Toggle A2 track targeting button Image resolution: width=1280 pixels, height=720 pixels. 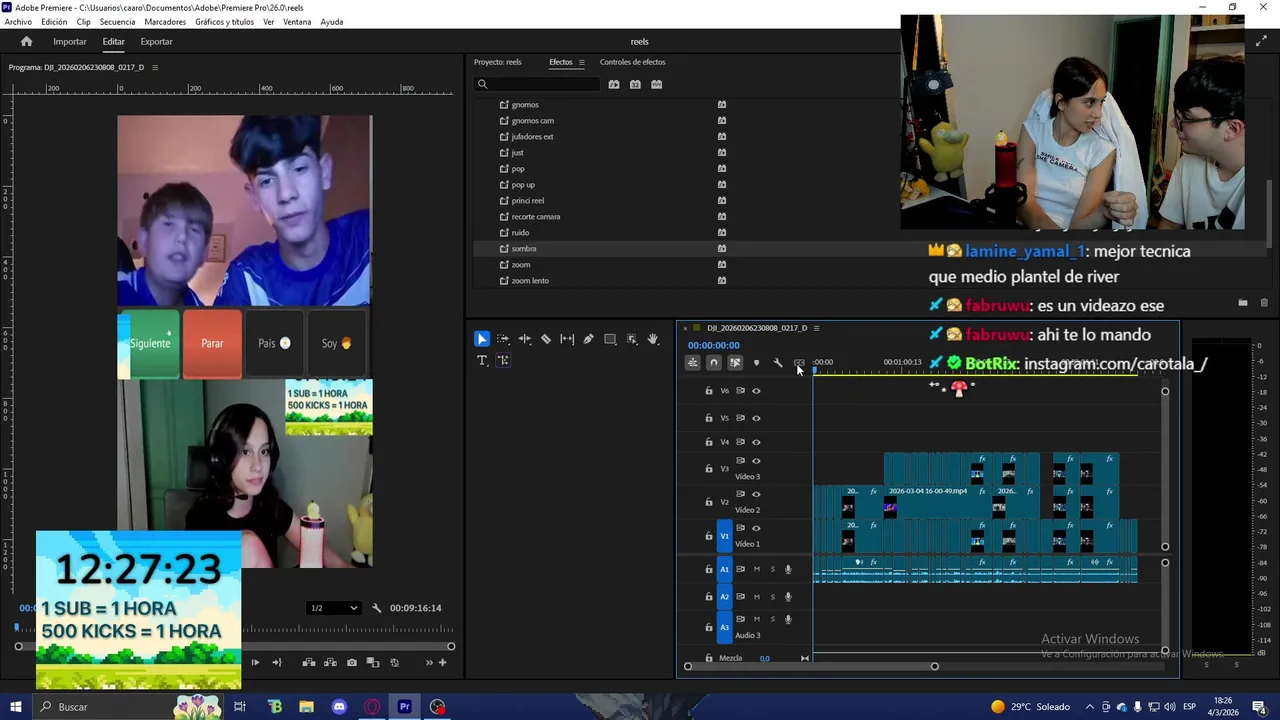[725, 597]
